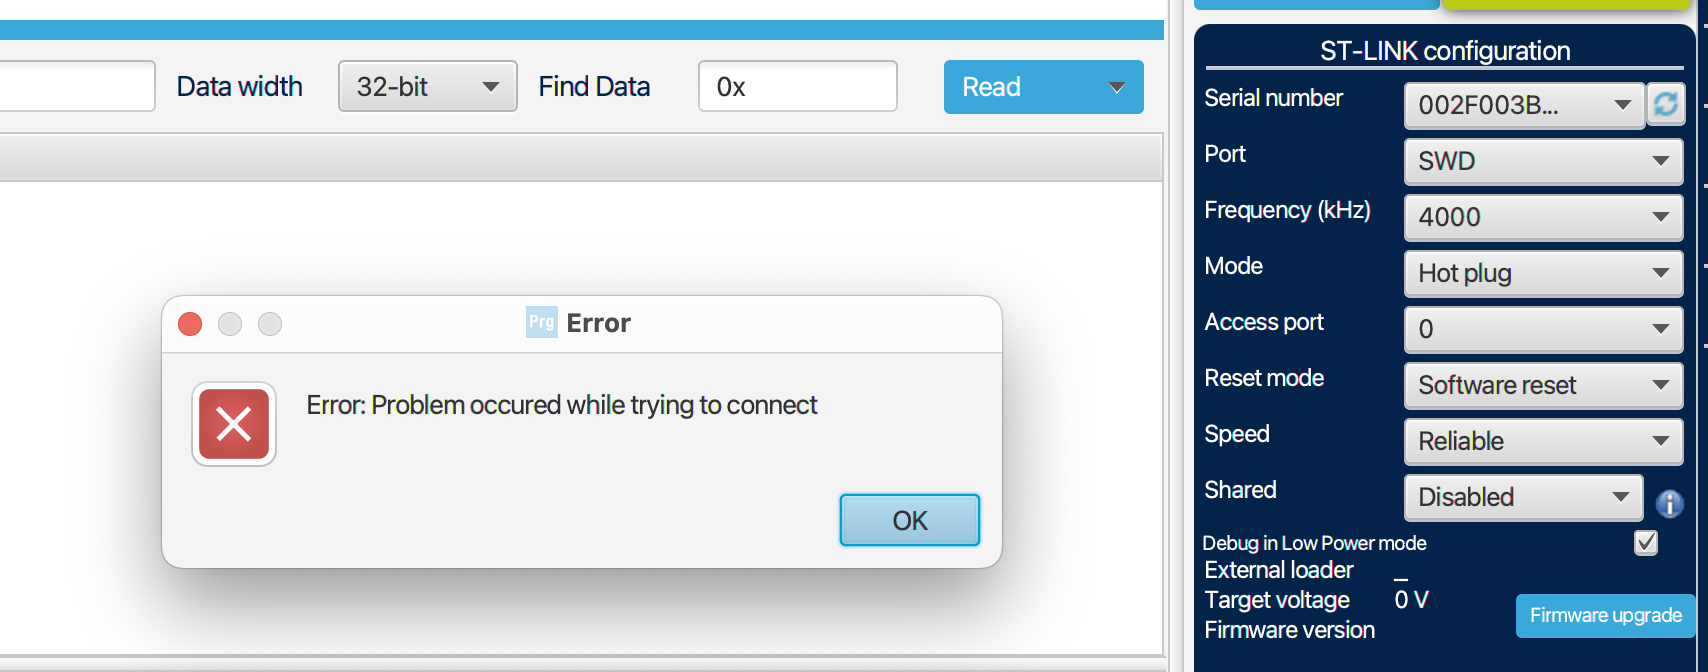Open the Data width dropdown
The image size is (1708, 672).
pos(427,87)
